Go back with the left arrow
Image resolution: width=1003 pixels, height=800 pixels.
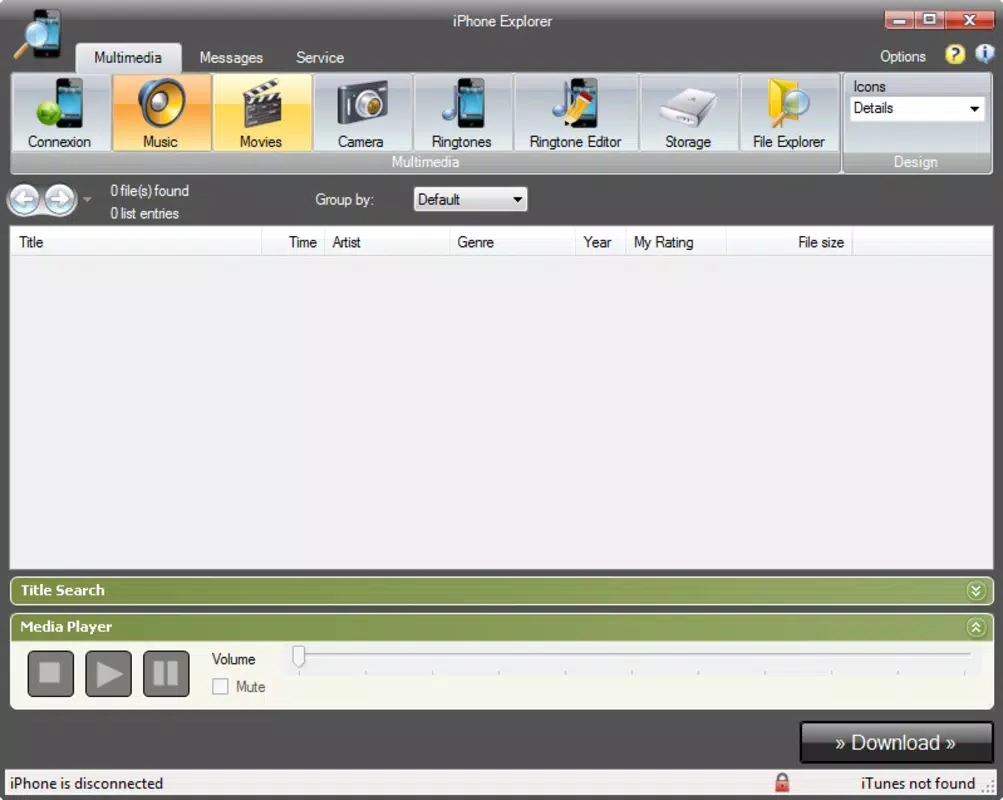24,200
